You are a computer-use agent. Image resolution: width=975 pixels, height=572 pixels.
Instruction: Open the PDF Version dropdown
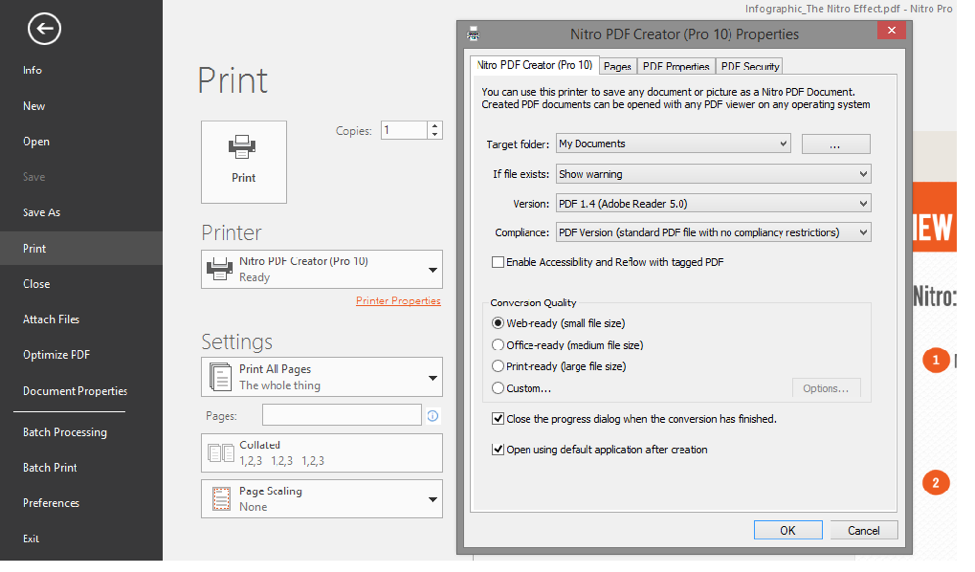point(713,203)
